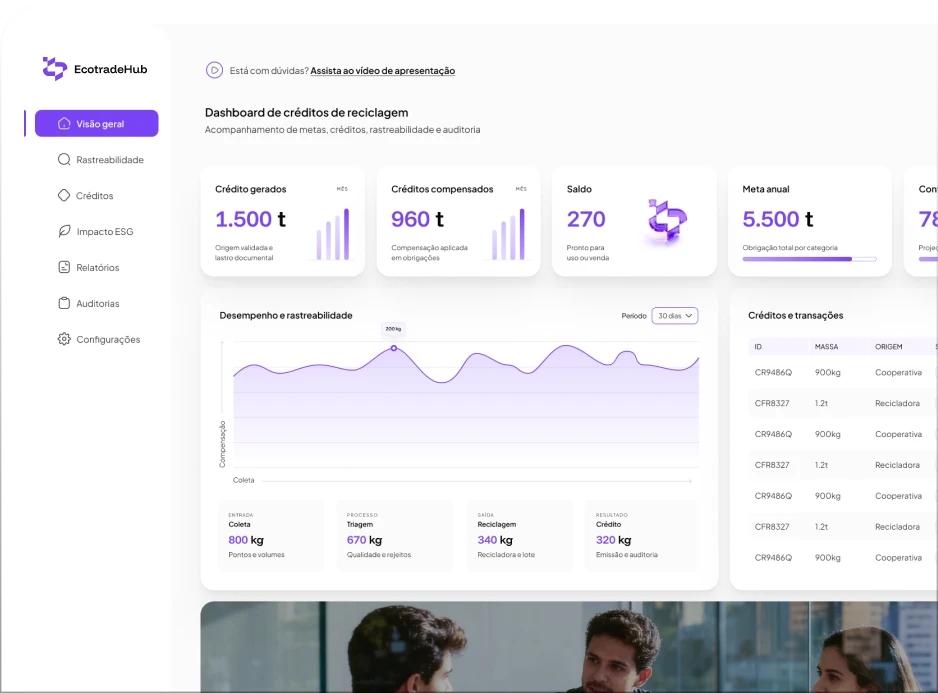The height and width of the screenshot is (693, 938).
Task: Click the Desempenho e rastreabilidade chart title
Action: (285, 315)
